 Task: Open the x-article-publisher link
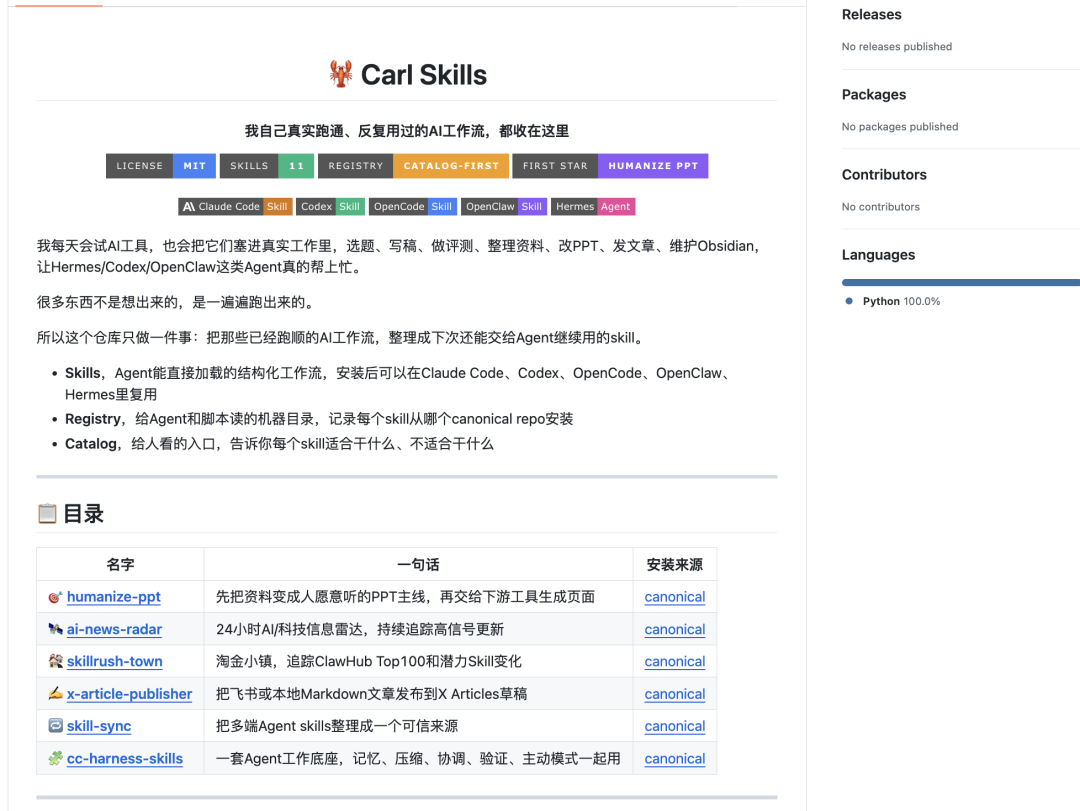[x=129, y=693]
